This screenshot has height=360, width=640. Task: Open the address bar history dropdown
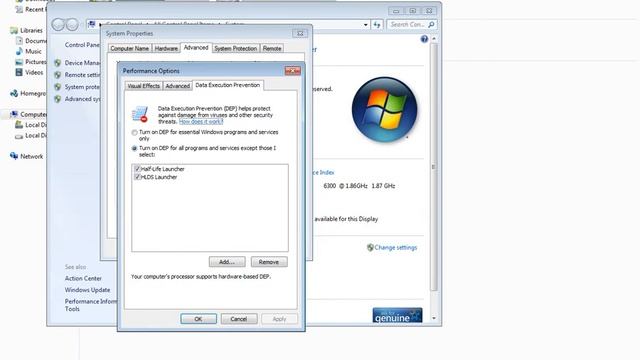pos(365,25)
